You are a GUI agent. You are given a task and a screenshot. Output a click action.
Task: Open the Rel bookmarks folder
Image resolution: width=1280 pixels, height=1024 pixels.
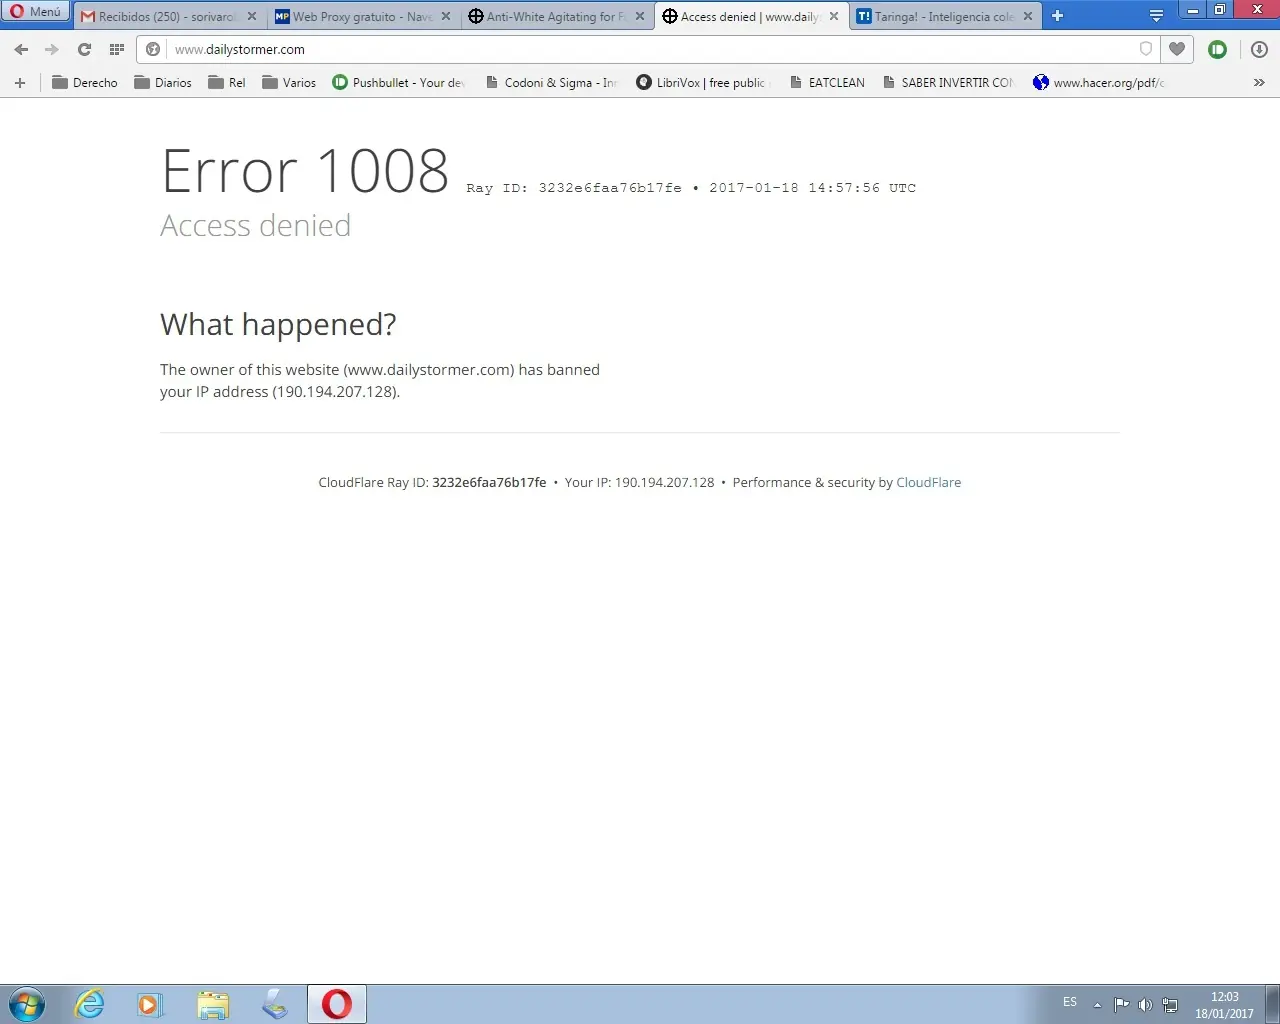(226, 83)
